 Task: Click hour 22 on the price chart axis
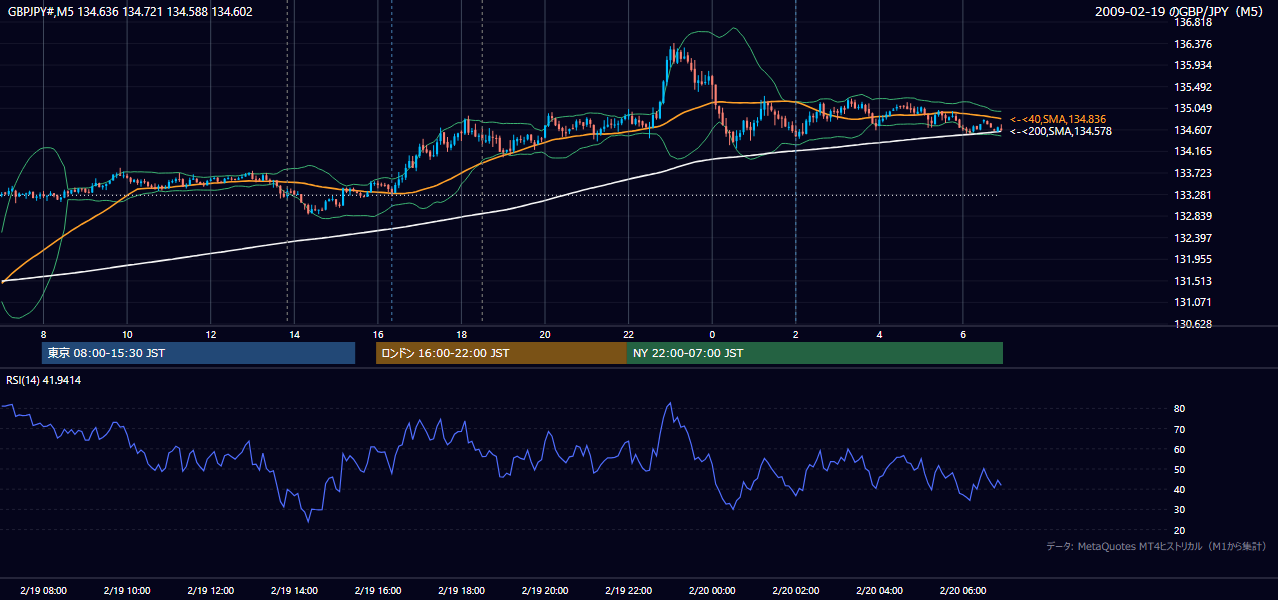pyautogui.click(x=628, y=333)
